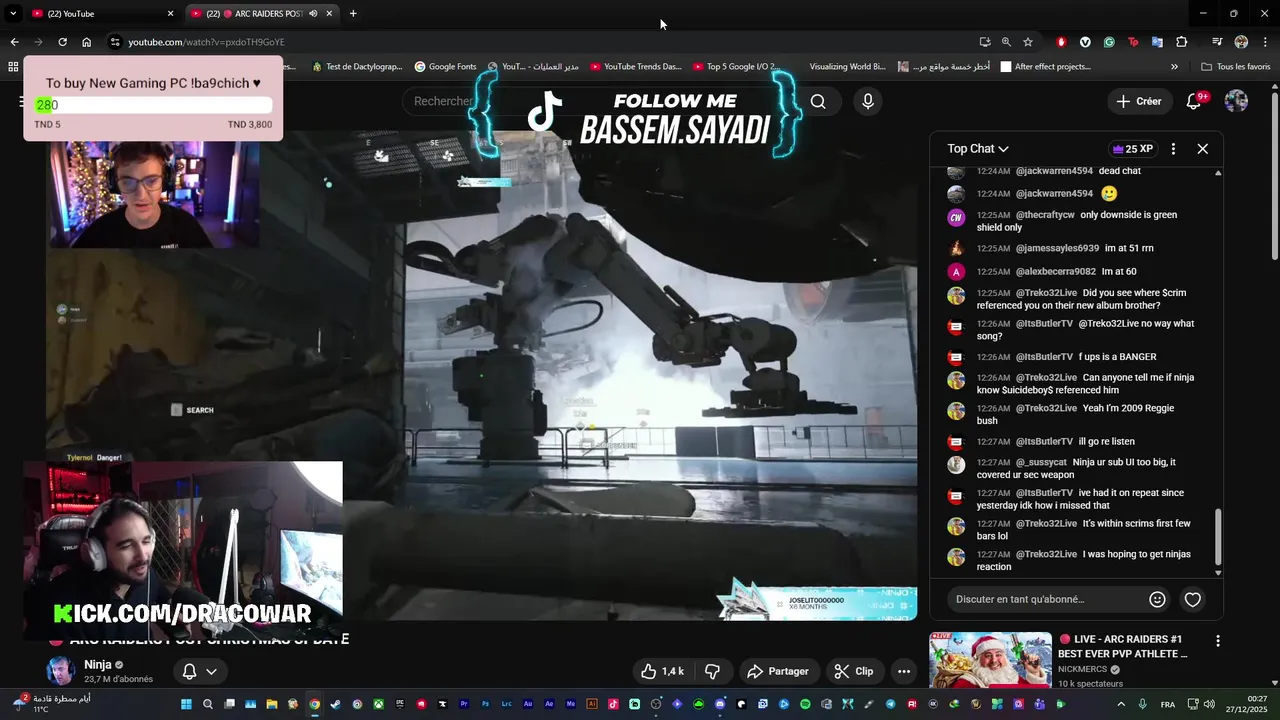Mute the ARC RAIDERS tab audio
The height and width of the screenshot is (720, 1280).
(x=314, y=14)
